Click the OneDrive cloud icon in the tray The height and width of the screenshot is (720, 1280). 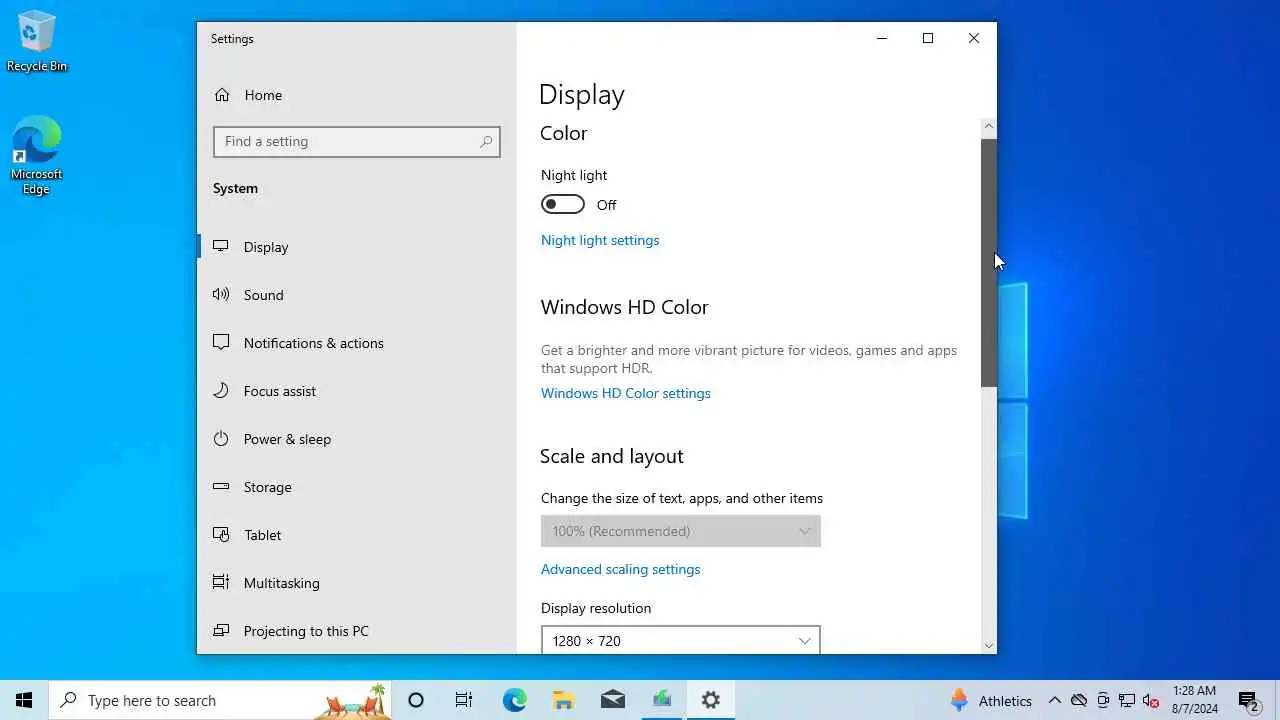coord(1078,700)
